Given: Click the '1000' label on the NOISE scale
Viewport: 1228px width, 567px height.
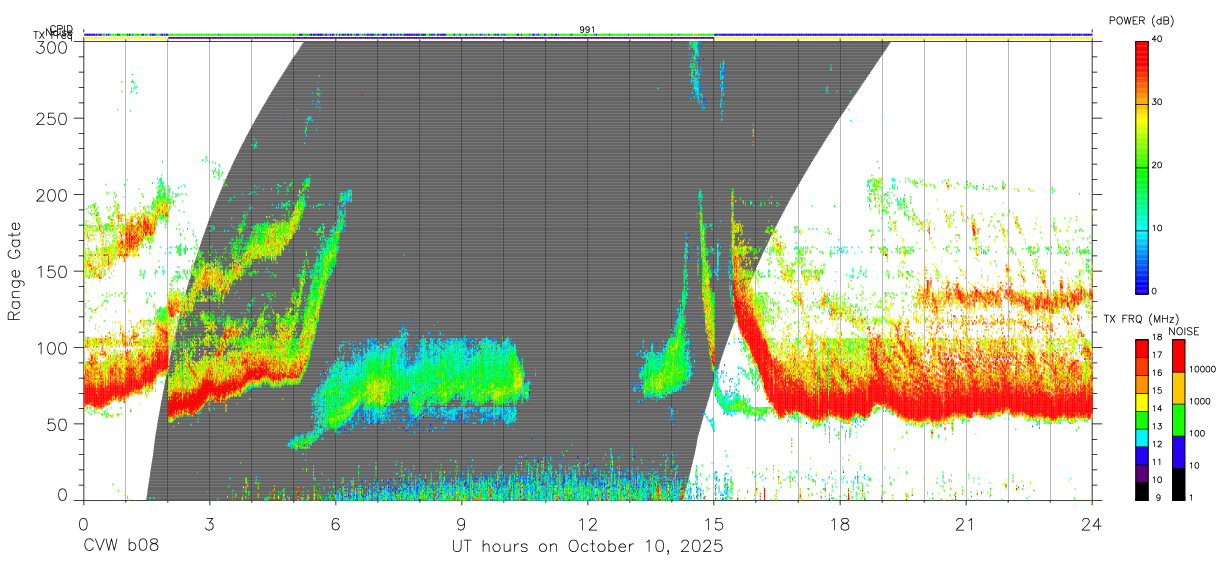Looking at the screenshot, I should 1200,401.
